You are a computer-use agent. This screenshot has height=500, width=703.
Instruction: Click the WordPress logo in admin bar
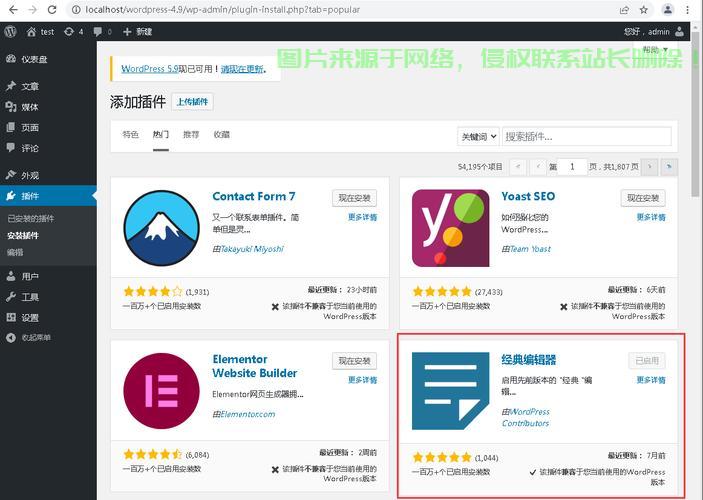(x=10, y=32)
